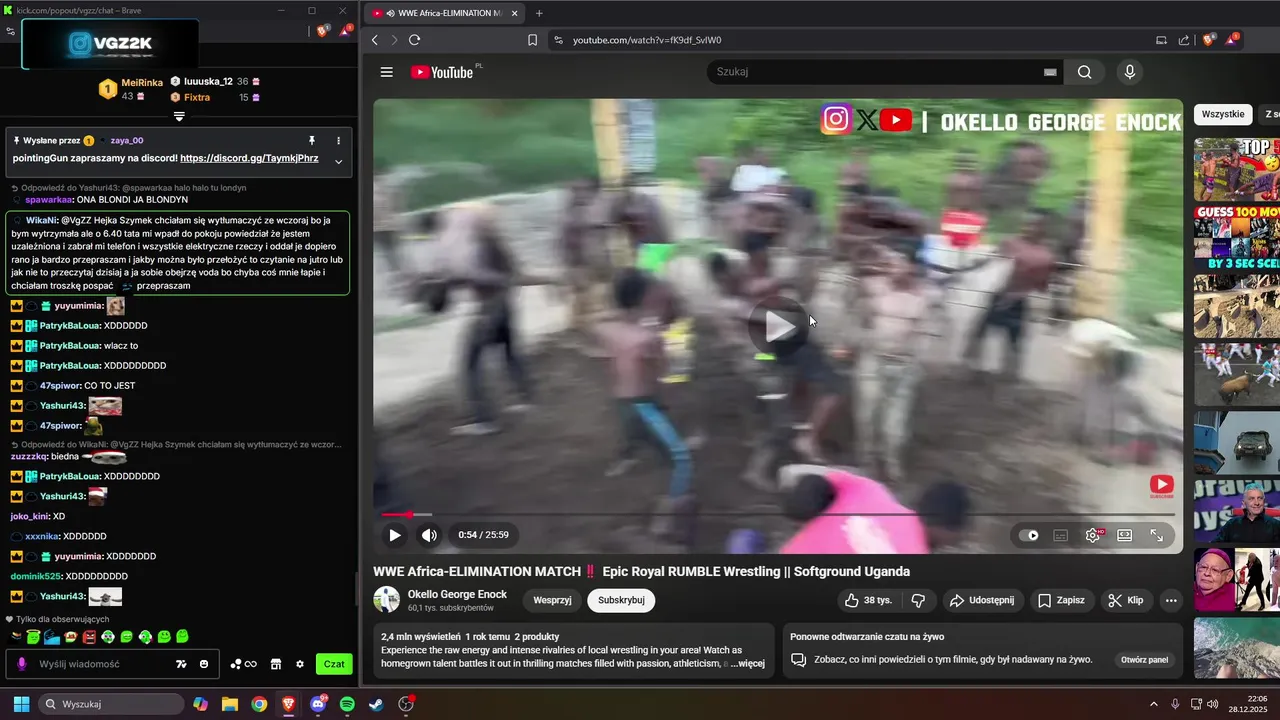Open the shop icon in Kick chat
Viewport: 1280px width, 720px height.
tap(276, 664)
